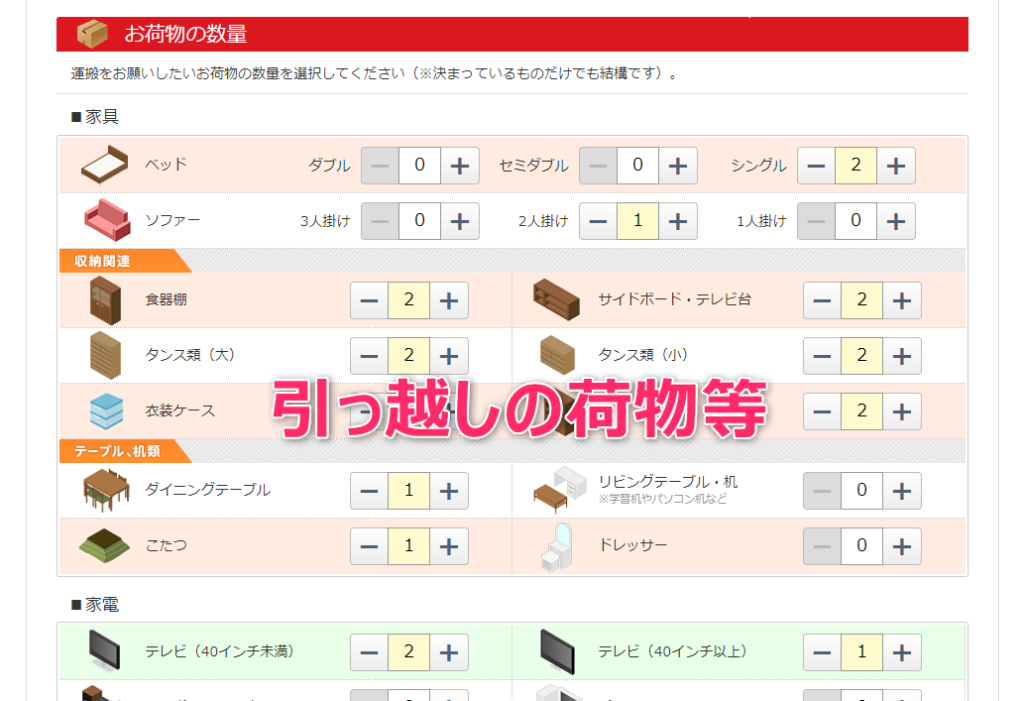Decrease 食器棚 count with minus

coord(369,301)
